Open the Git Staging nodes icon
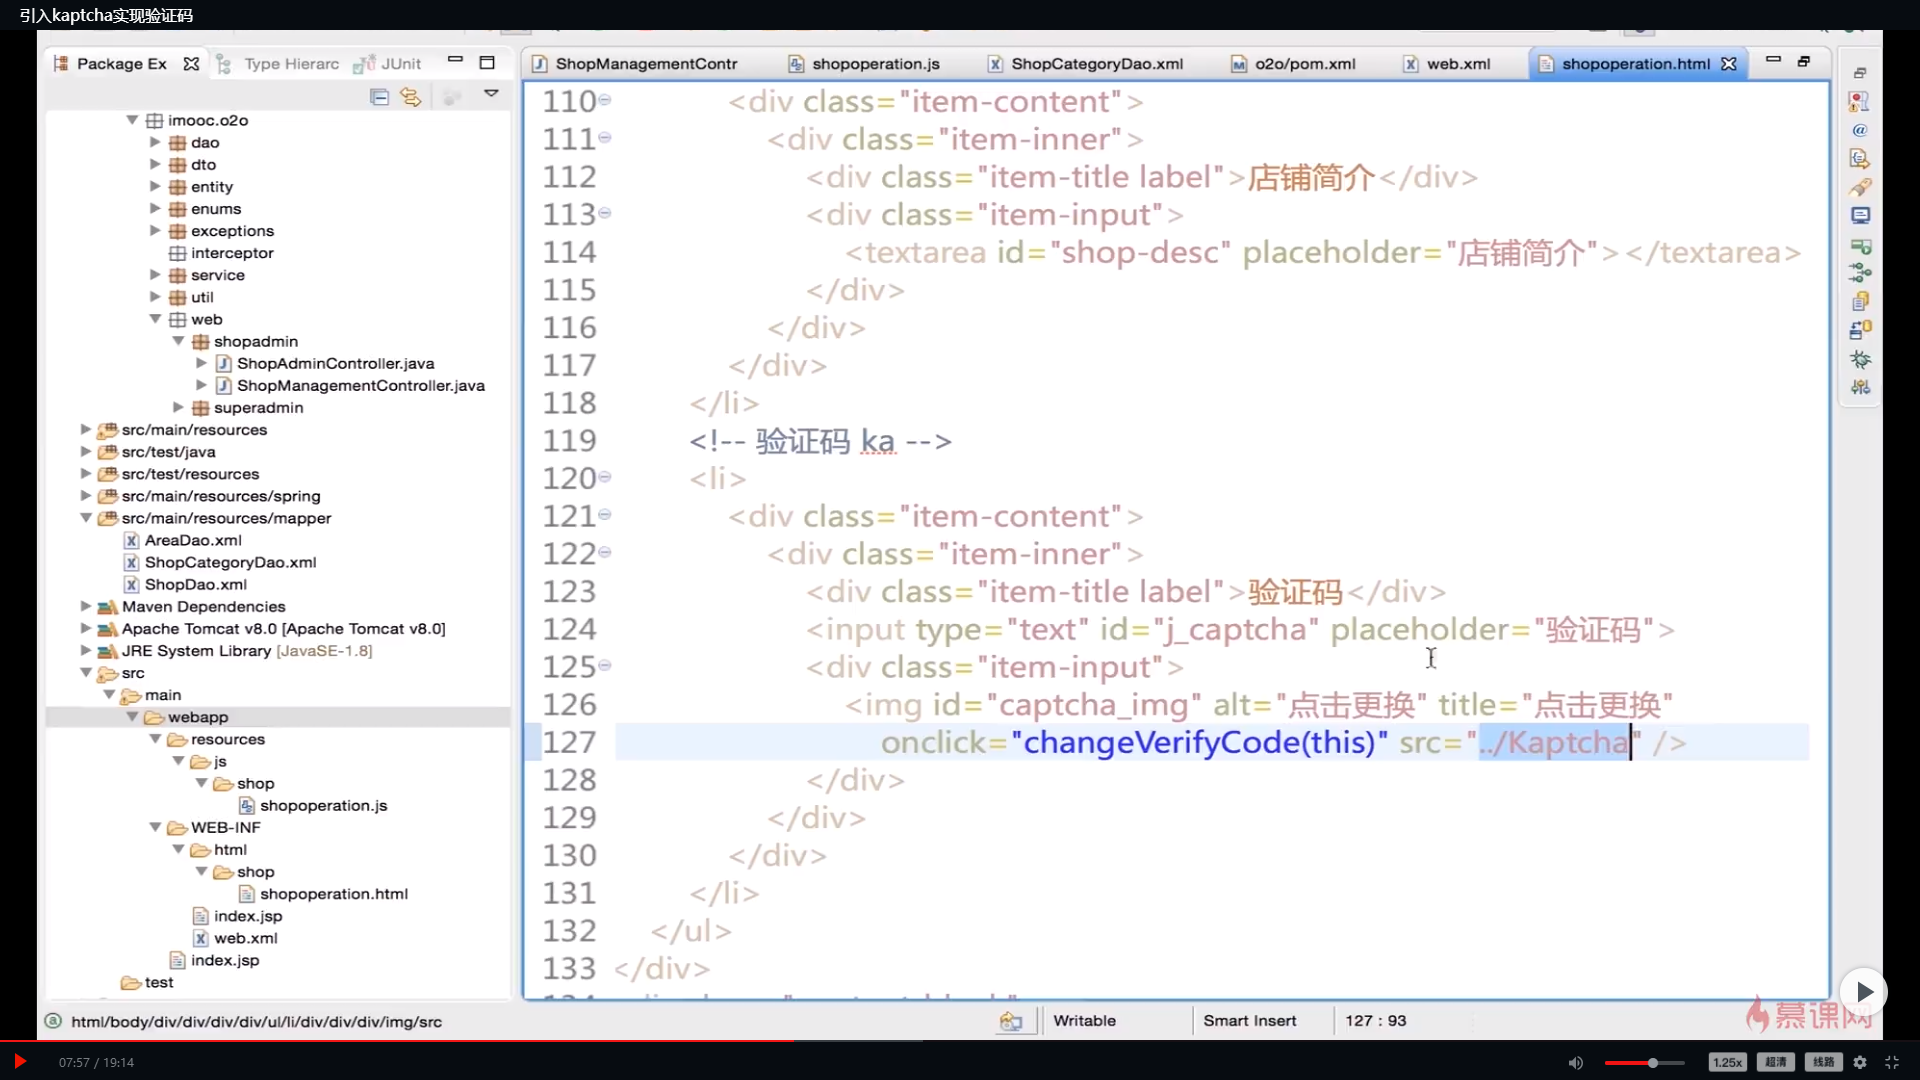Screen dimensions: 1920x1080 pyautogui.click(x=1860, y=272)
